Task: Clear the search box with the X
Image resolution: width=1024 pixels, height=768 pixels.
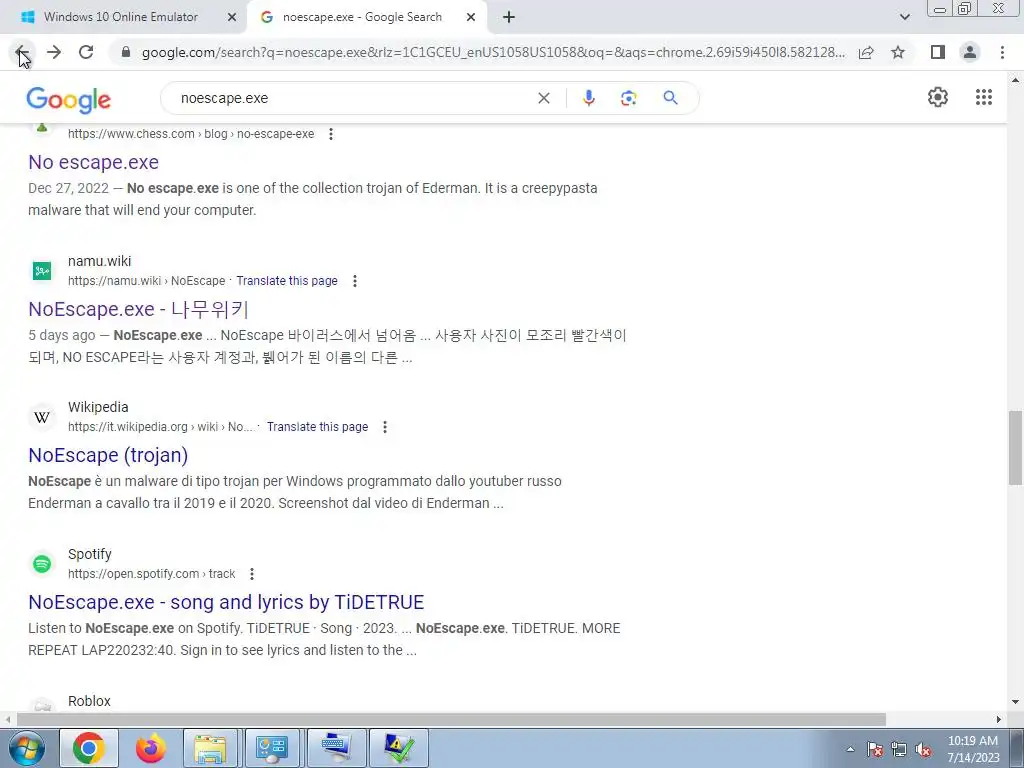Action: [x=543, y=98]
